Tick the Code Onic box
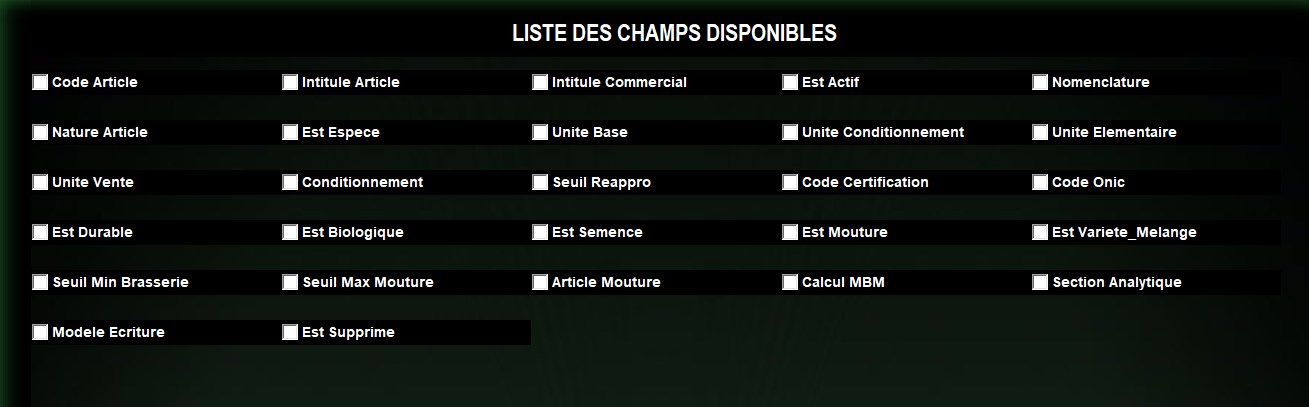Screen dimensions: 1309x407 (1040, 182)
